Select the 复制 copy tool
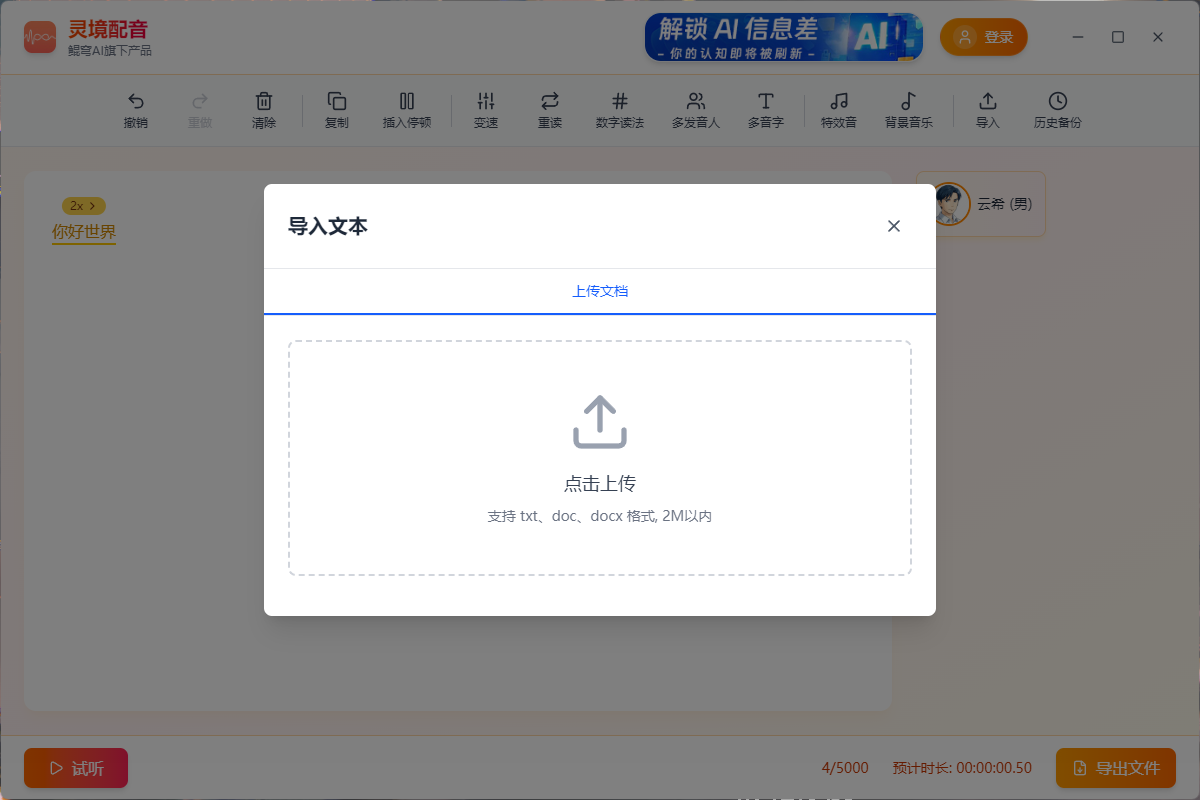This screenshot has width=1200, height=800. 336,110
